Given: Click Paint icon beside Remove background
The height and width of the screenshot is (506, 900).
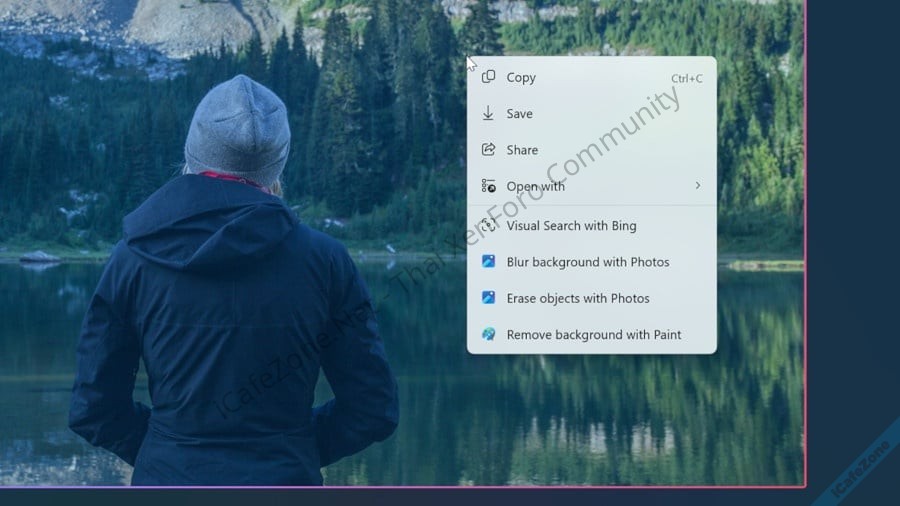Looking at the screenshot, I should [489, 335].
